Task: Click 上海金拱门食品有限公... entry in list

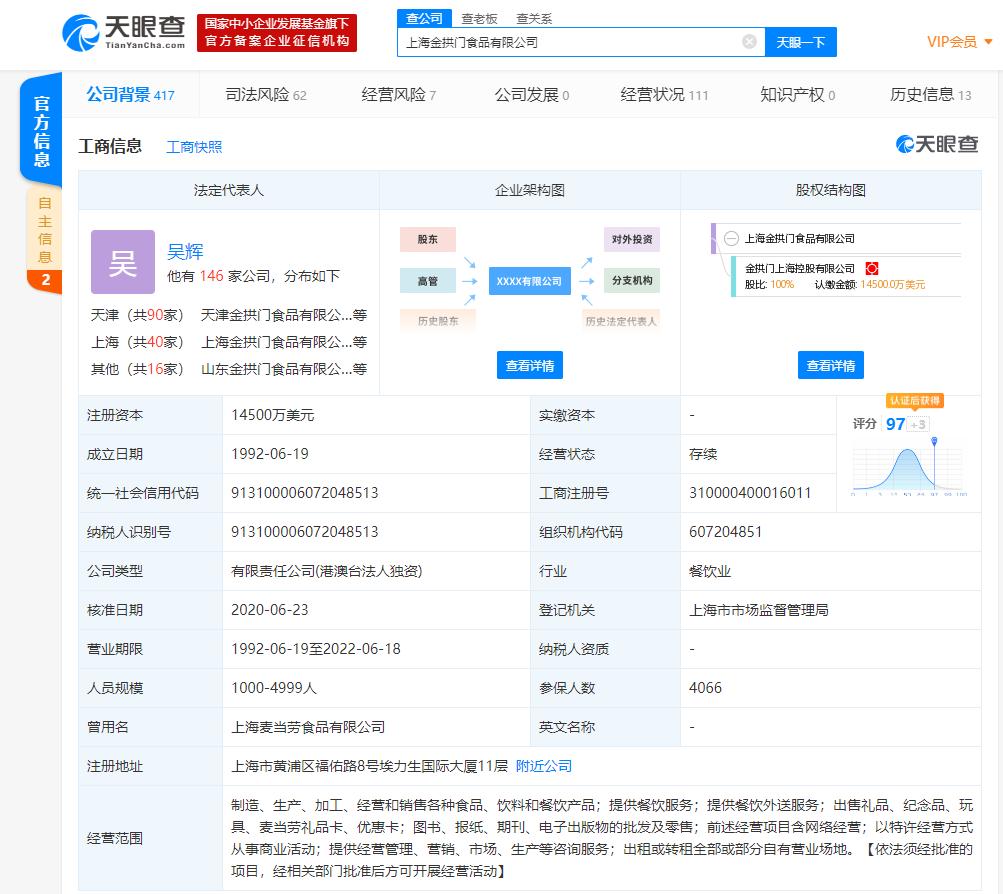Action: 283,342
